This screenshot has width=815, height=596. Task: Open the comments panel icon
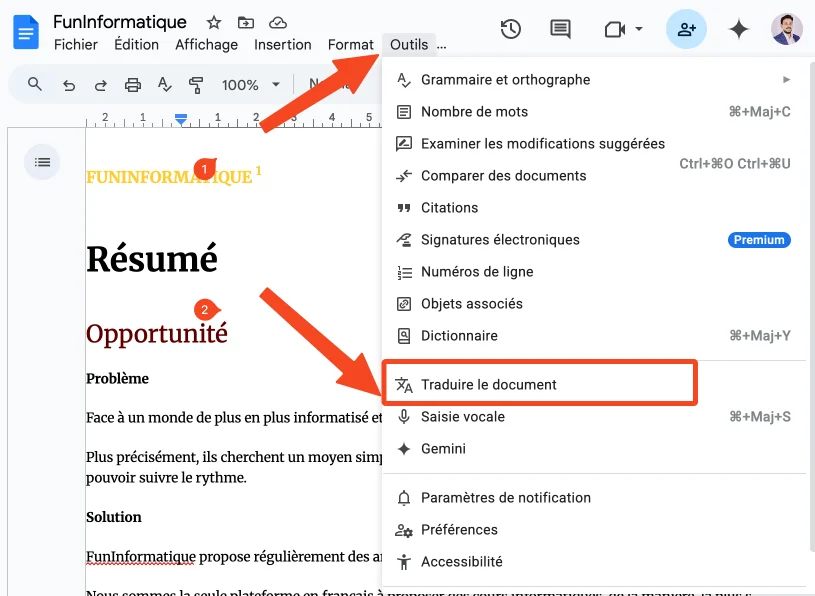coord(560,29)
